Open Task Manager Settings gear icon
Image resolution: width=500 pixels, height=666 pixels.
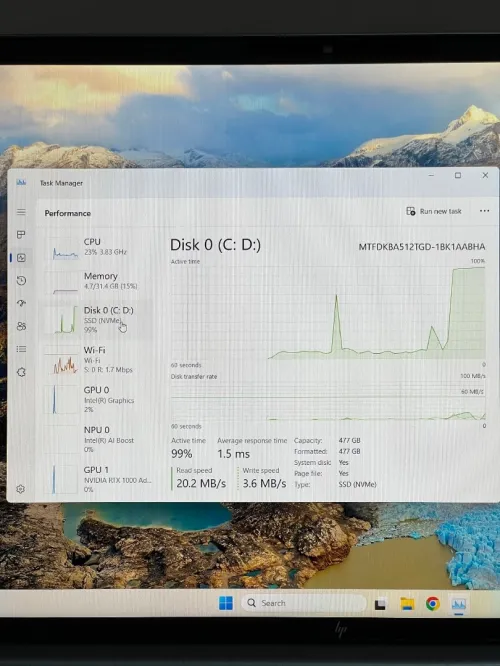click(x=20, y=489)
